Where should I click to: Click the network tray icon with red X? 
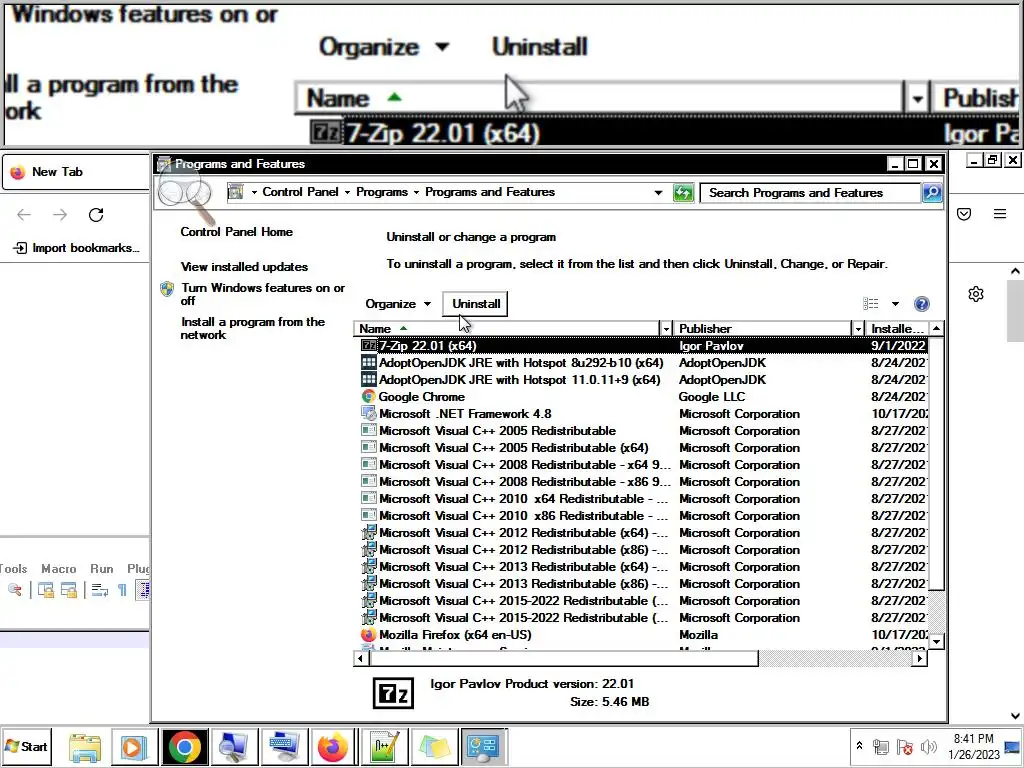(x=904, y=746)
